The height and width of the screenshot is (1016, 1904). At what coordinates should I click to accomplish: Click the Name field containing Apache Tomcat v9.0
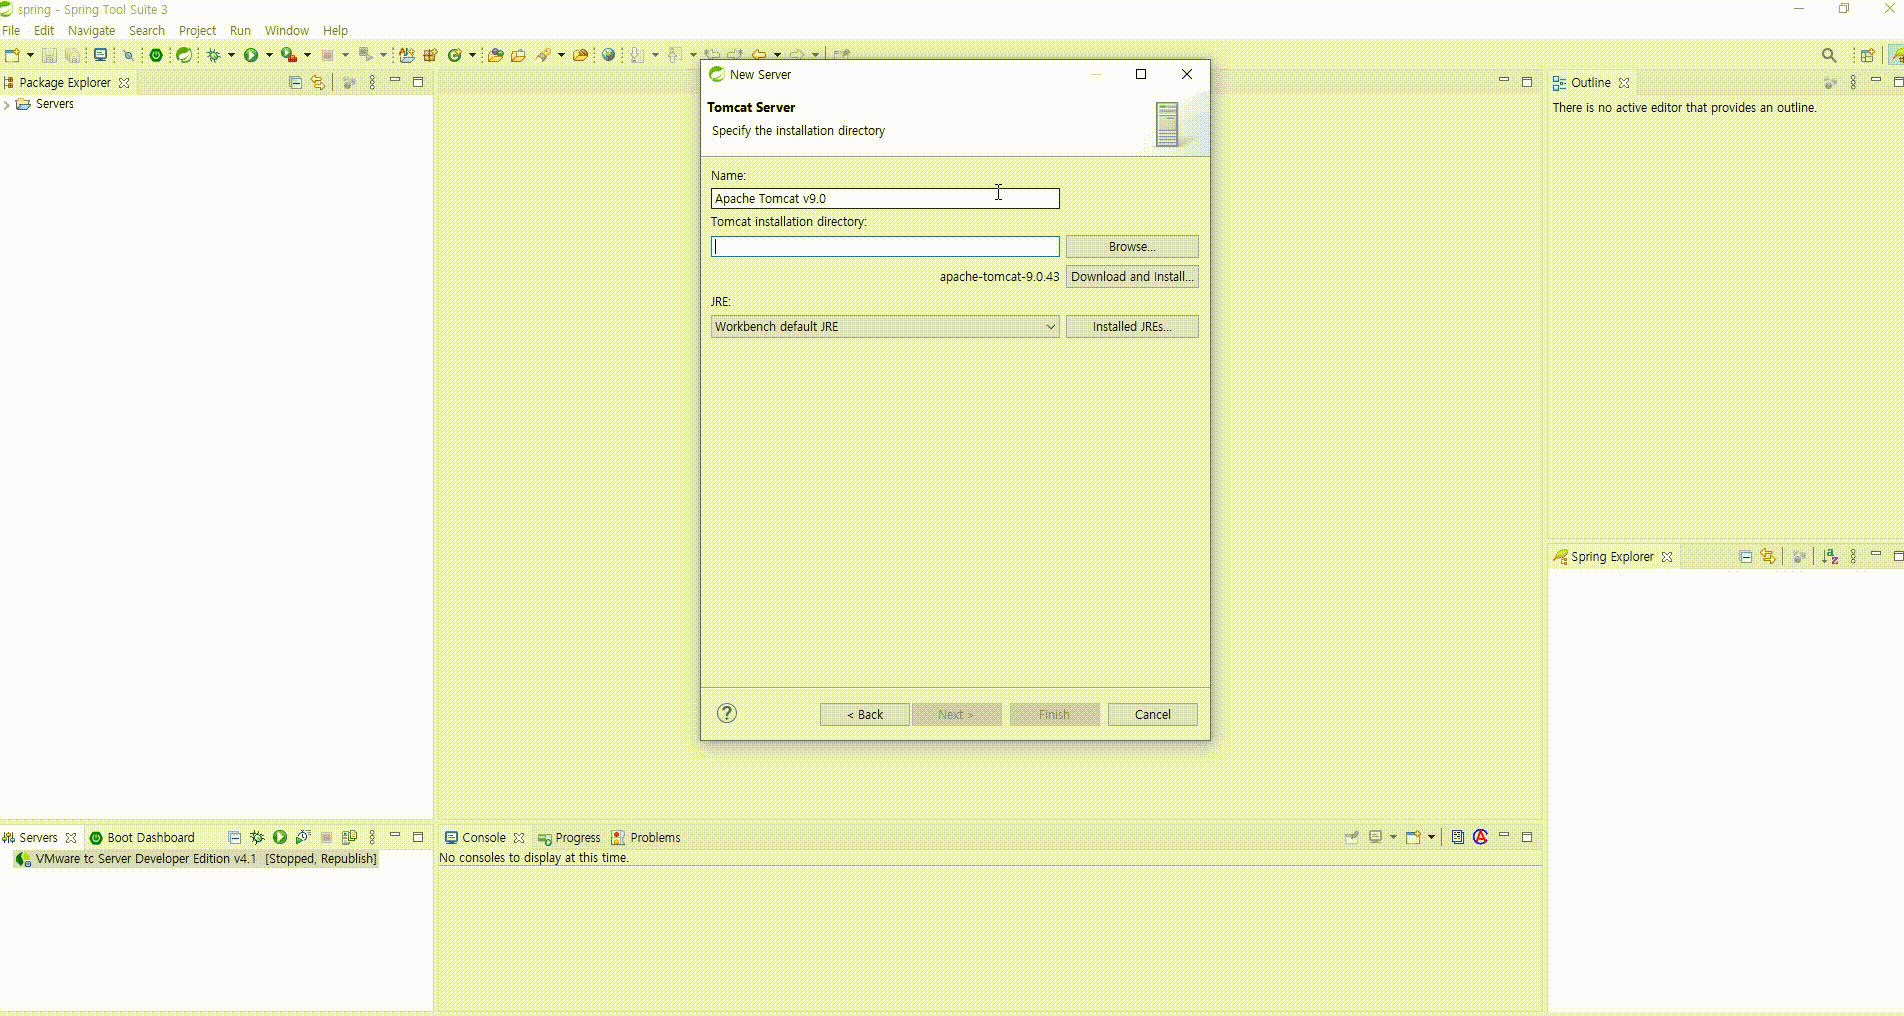point(885,199)
